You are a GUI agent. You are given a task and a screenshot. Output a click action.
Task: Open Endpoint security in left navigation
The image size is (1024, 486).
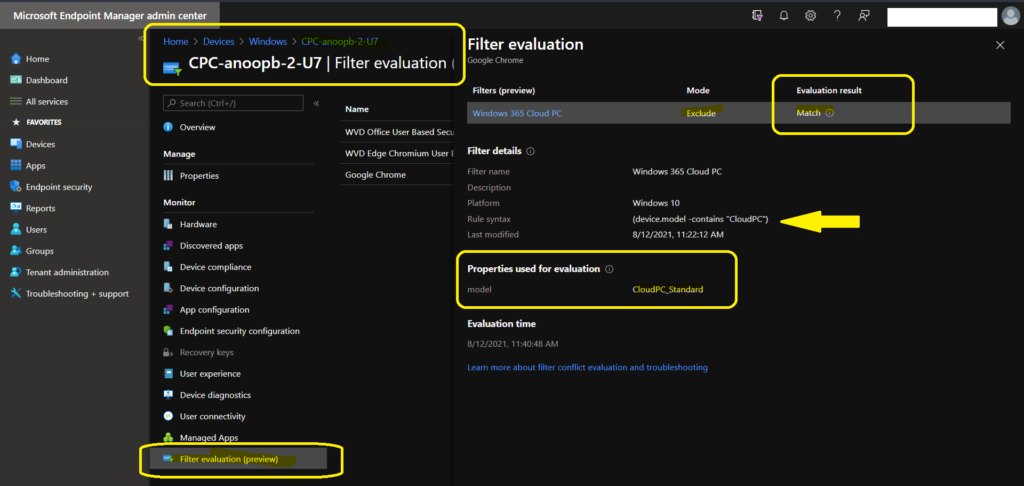point(59,187)
